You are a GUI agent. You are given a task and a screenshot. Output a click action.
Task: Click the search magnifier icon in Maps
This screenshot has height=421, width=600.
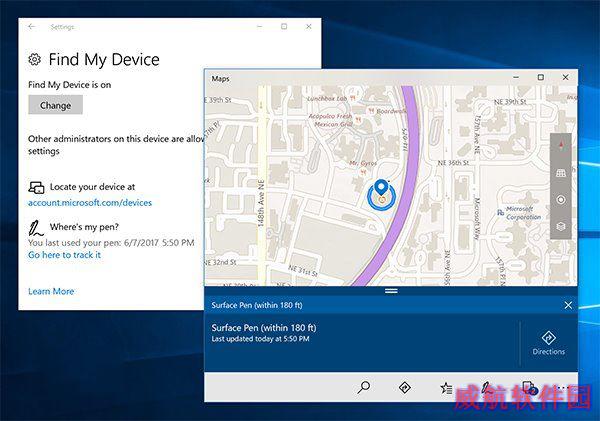coord(364,387)
